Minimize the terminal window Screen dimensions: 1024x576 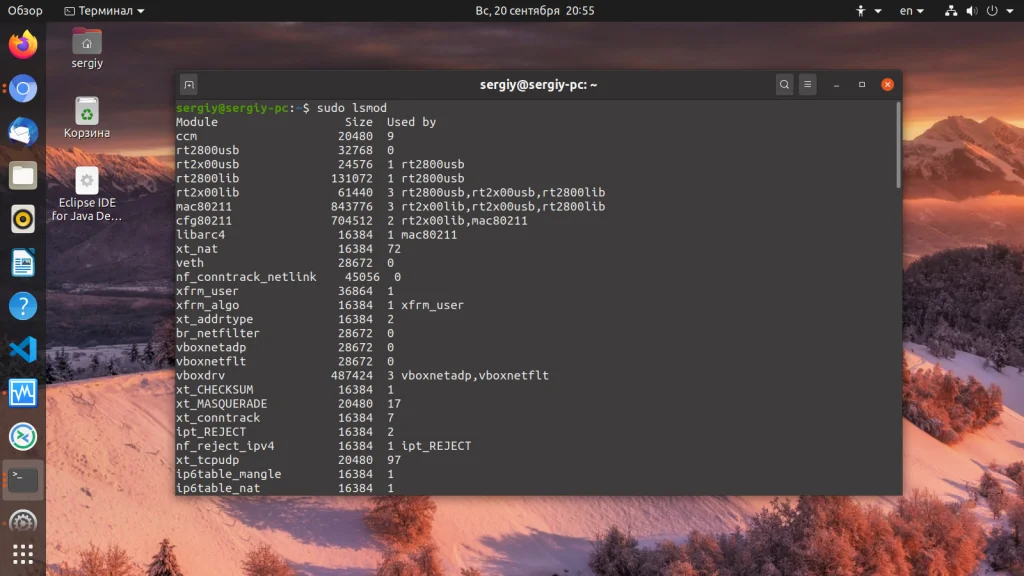pyautogui.click(x=836, y=85)
